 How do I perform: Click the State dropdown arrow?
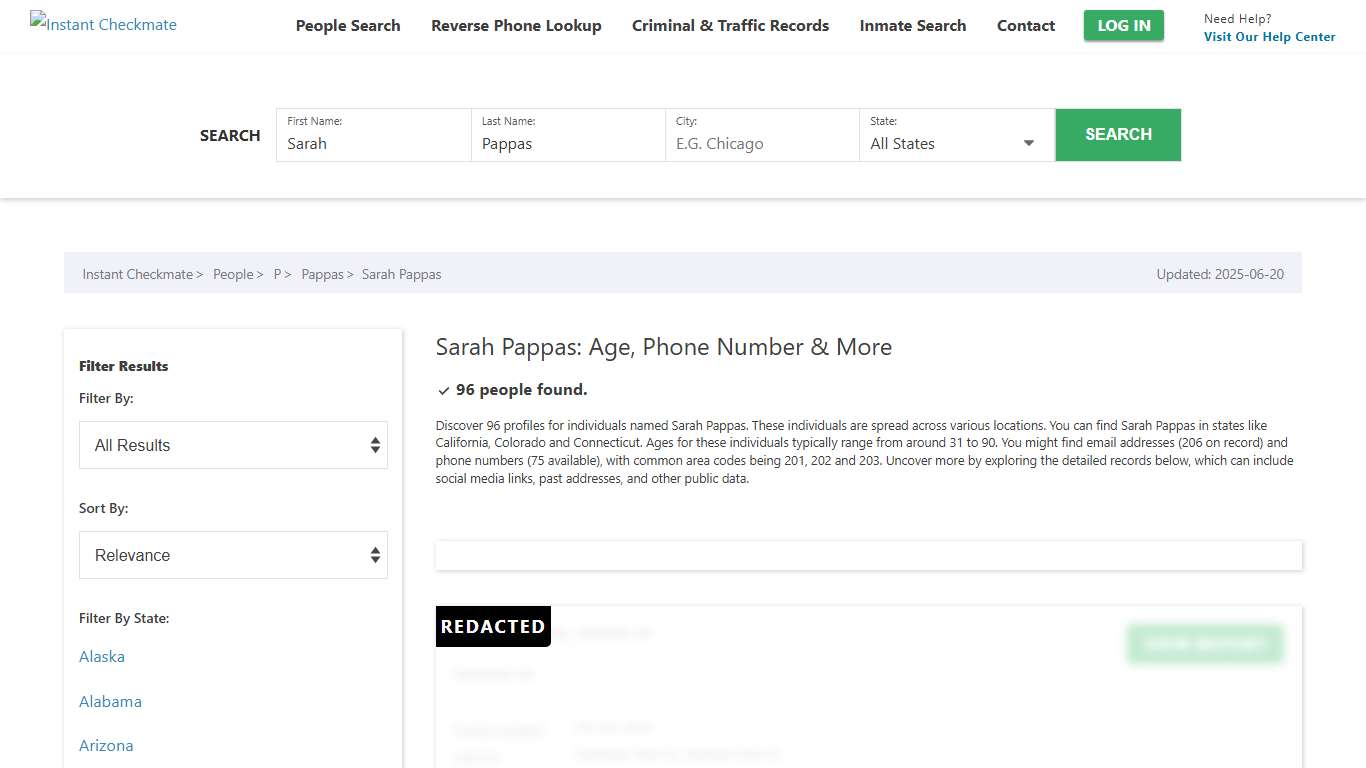click(x=1028, y=143)
